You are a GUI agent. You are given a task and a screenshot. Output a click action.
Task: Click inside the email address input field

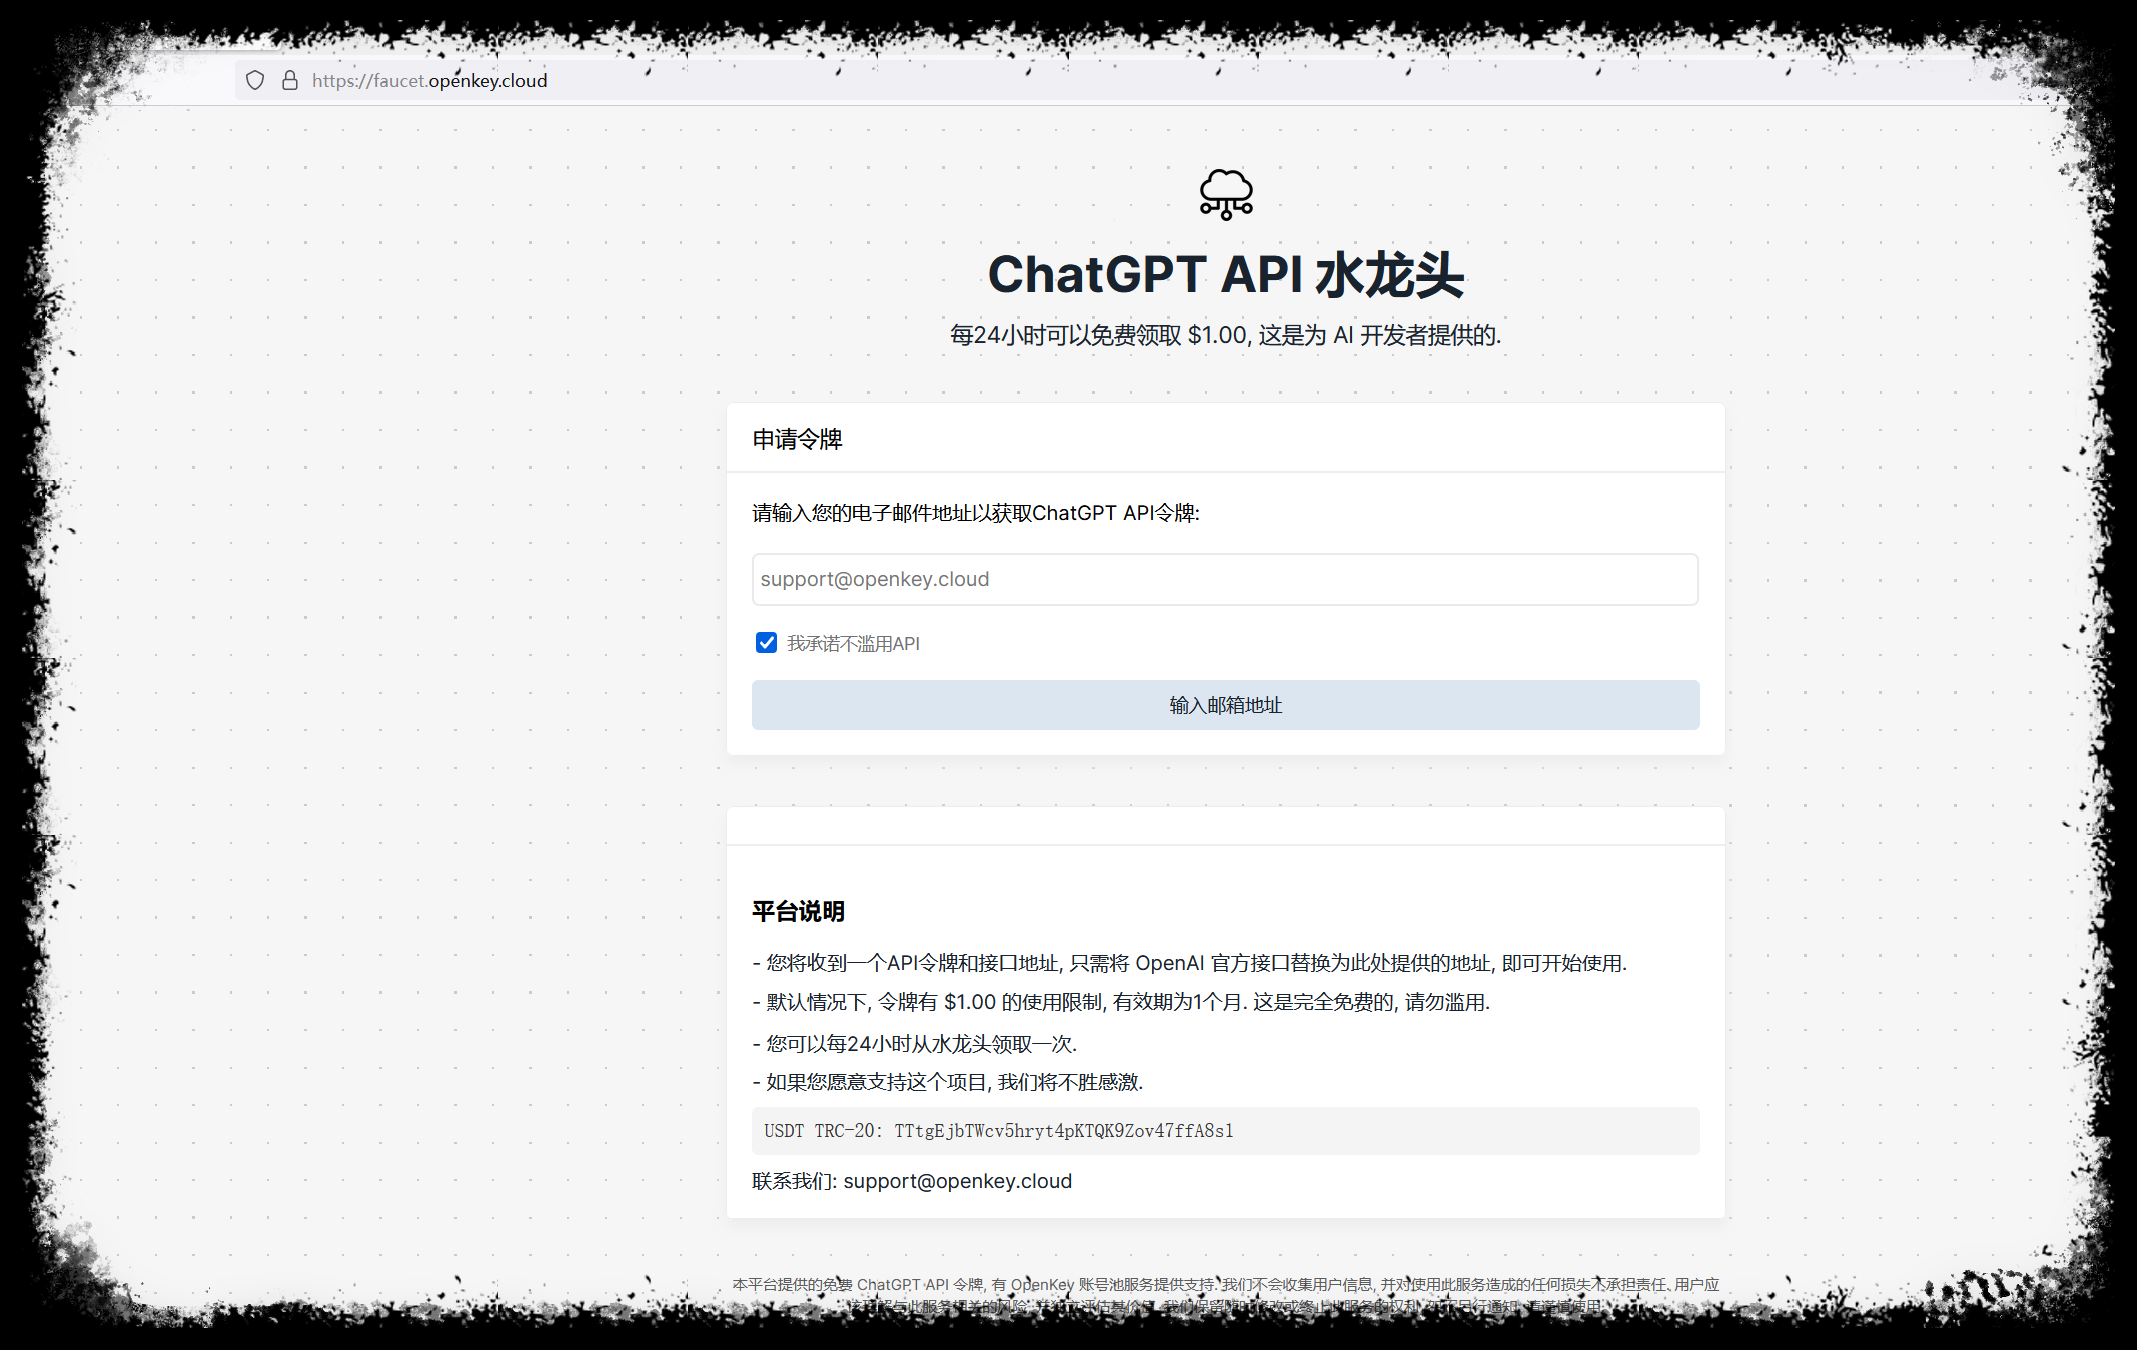(1224, 579)
